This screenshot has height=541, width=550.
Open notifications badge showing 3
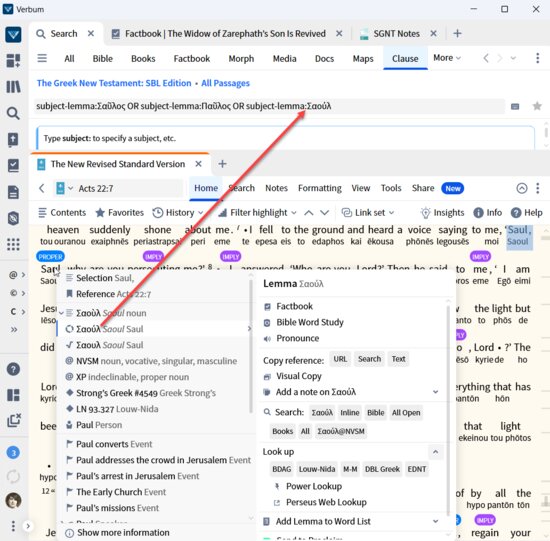click(x=13, y=453)
